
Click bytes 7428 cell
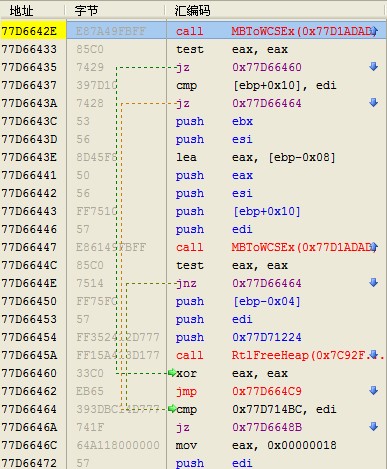point(90,103)
